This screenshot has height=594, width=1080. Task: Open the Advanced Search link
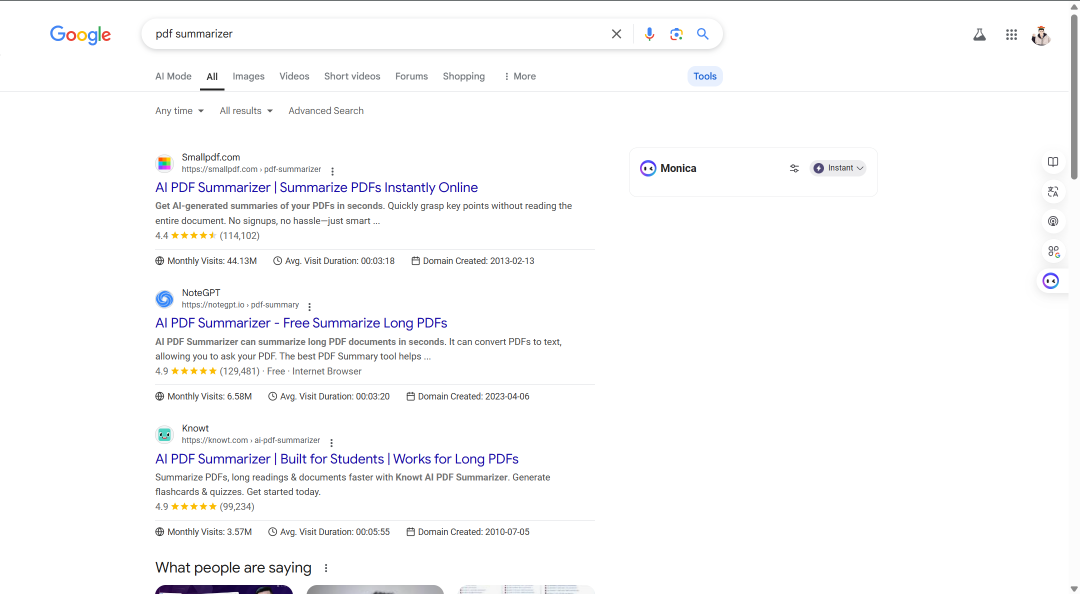(326, 110)
